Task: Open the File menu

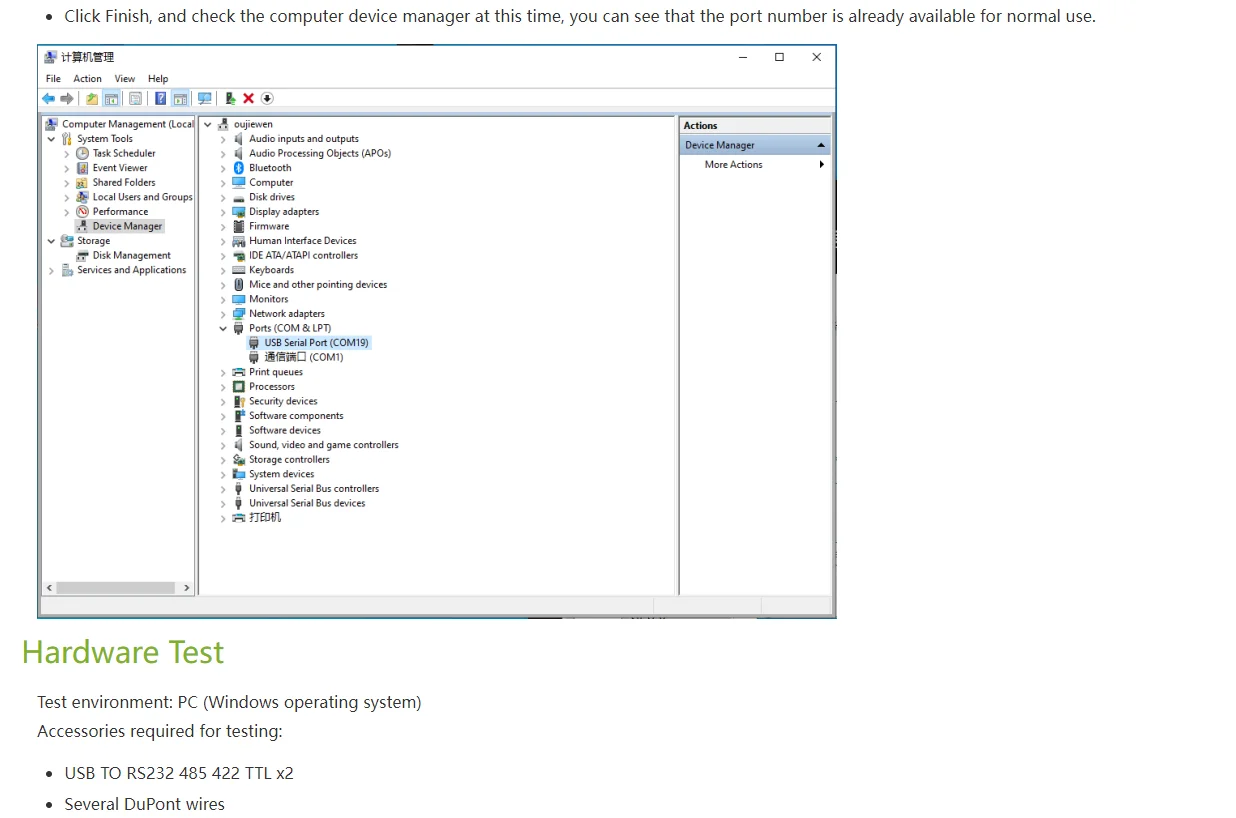Action: point(53,78)
